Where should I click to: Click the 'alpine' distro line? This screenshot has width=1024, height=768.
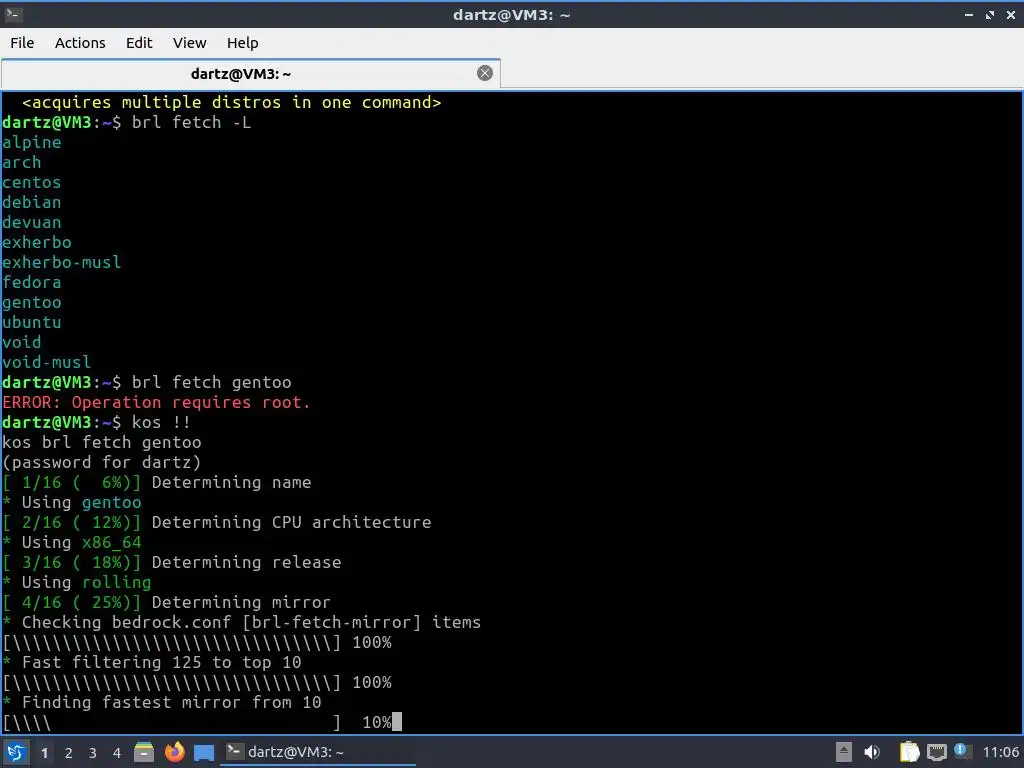[x=31, y=142]
